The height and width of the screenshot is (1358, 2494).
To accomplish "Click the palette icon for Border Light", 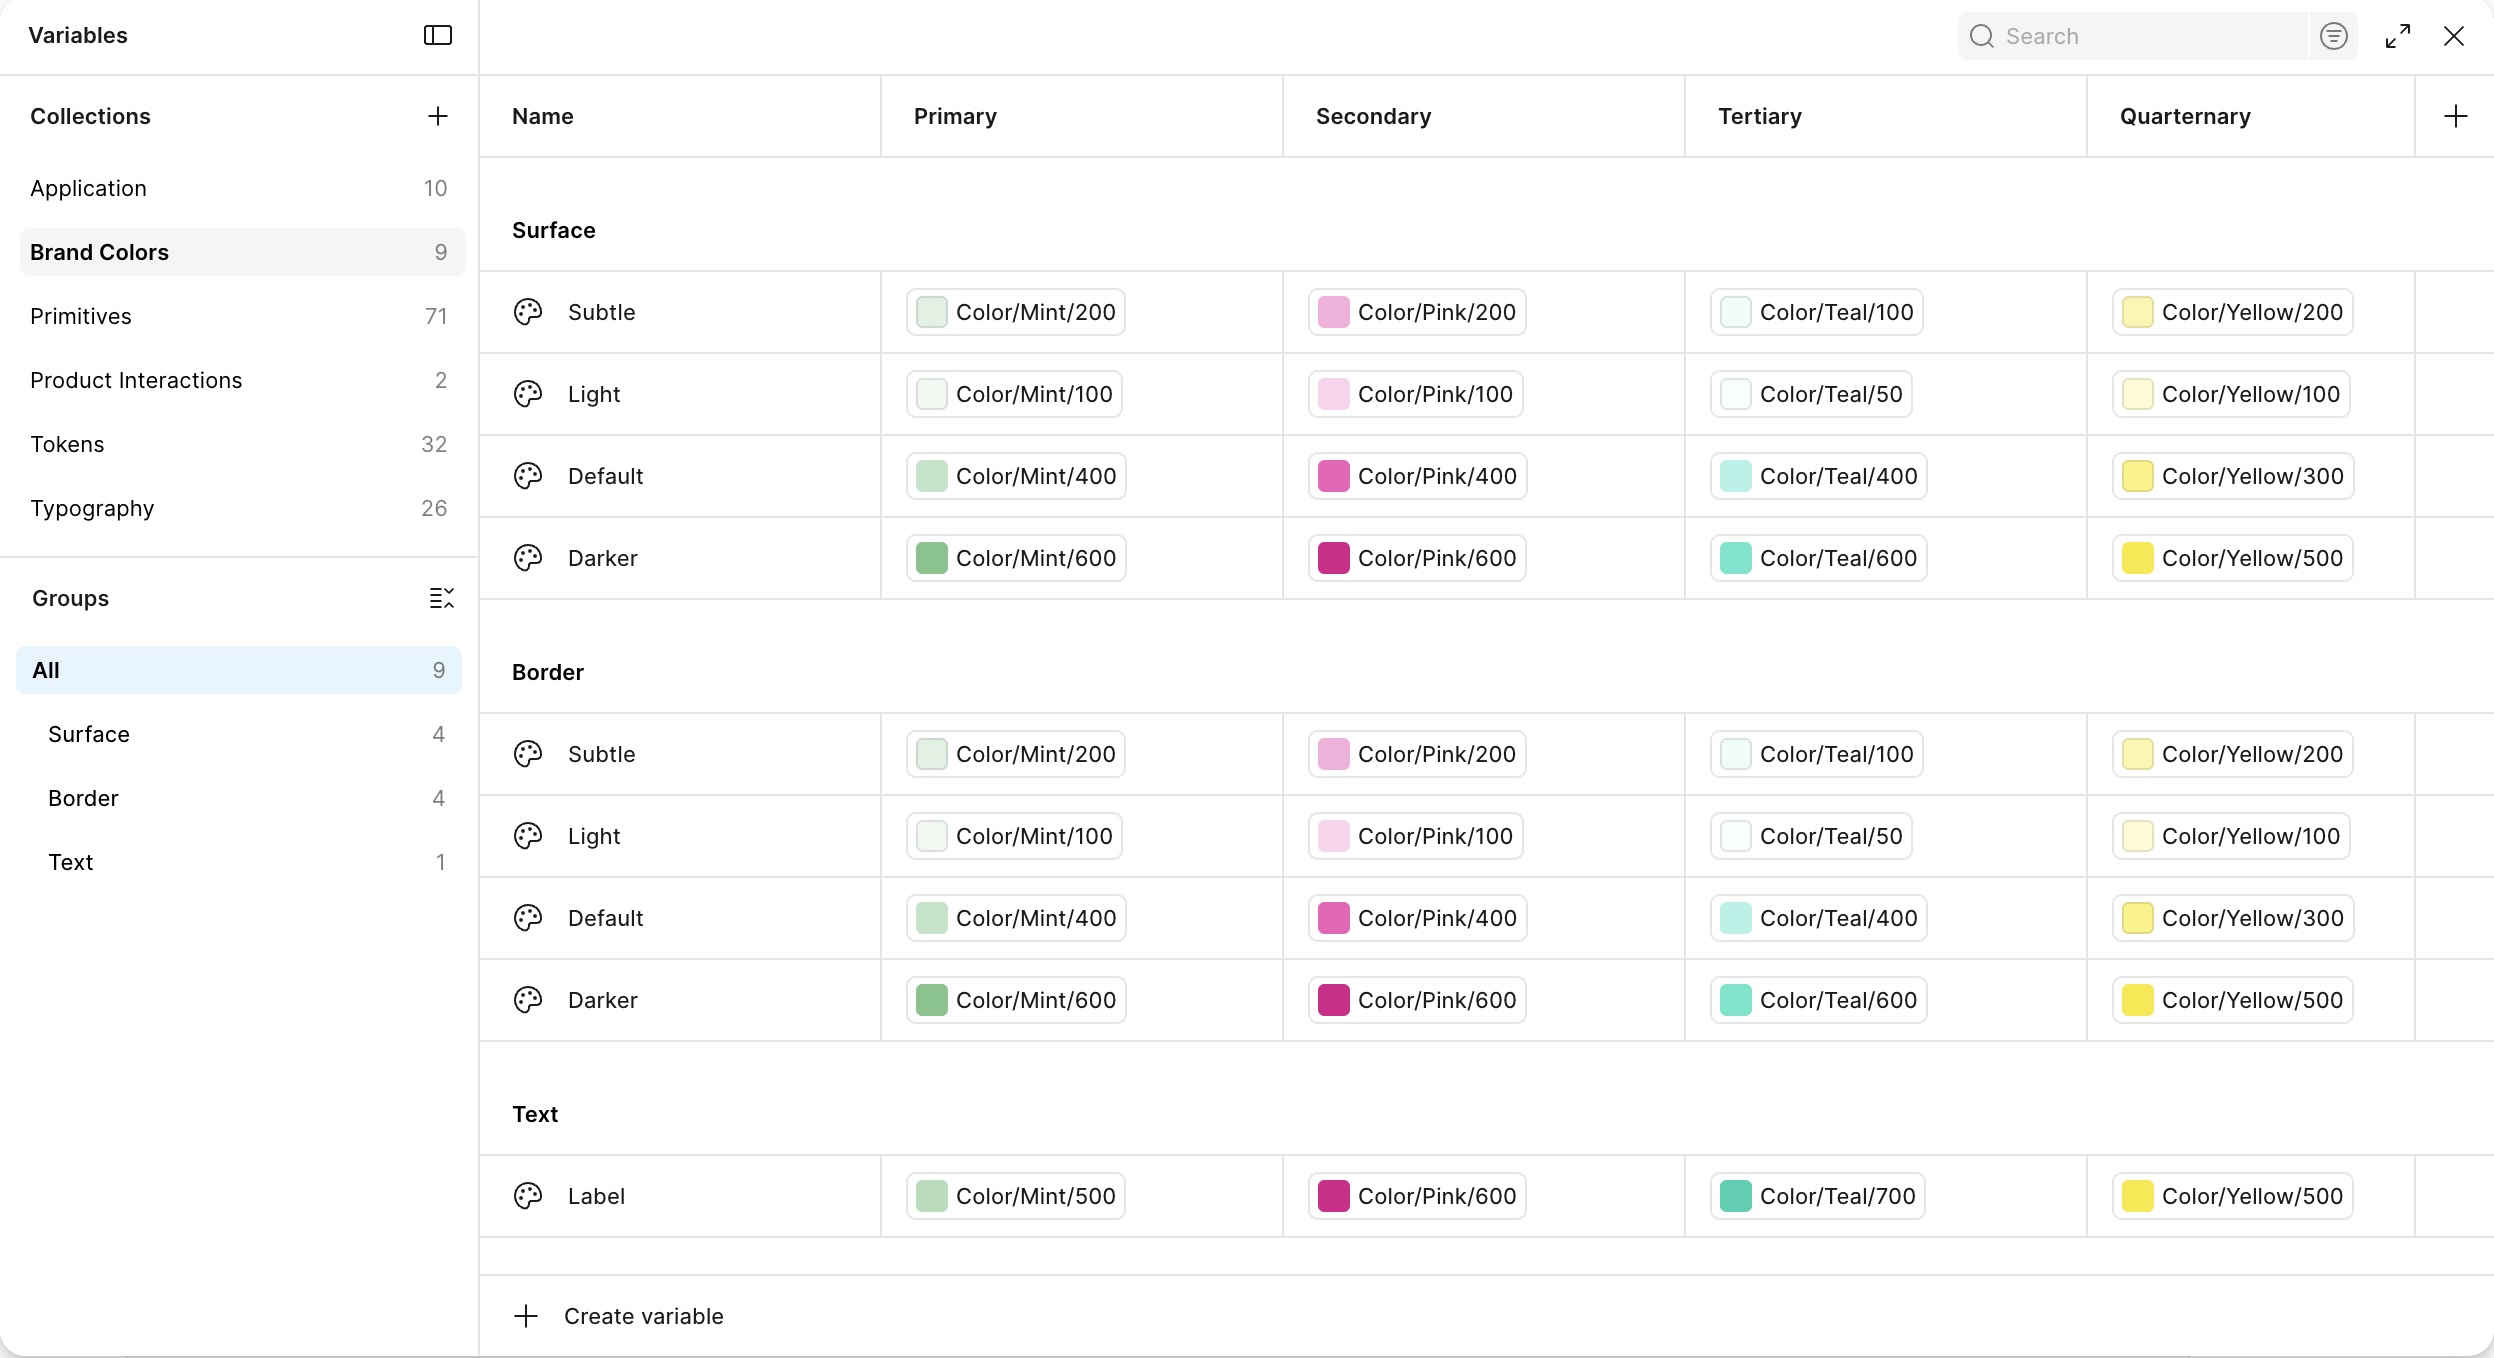I will coord(528,836).
